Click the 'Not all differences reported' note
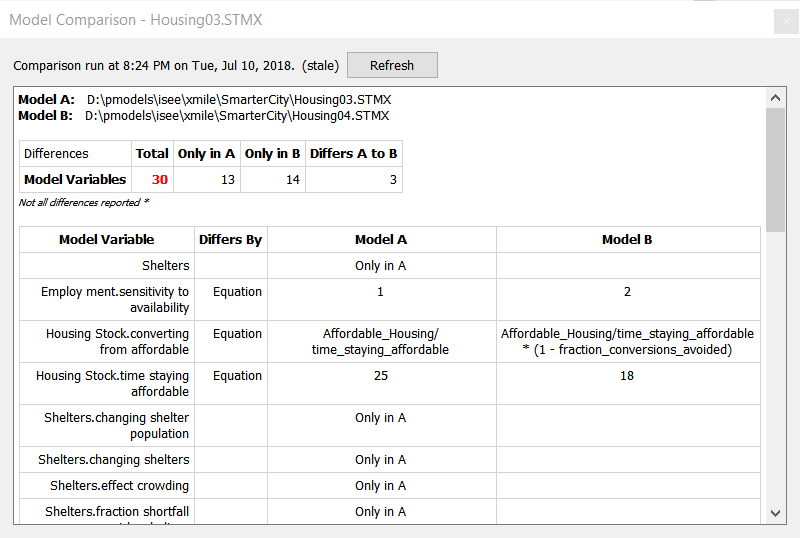This screenshot has width=800, height=538. pyautogui.click(x=84, y=202)
